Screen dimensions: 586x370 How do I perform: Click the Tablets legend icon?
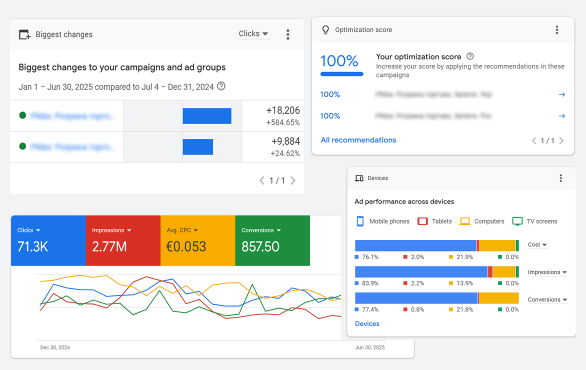point(422,221)
